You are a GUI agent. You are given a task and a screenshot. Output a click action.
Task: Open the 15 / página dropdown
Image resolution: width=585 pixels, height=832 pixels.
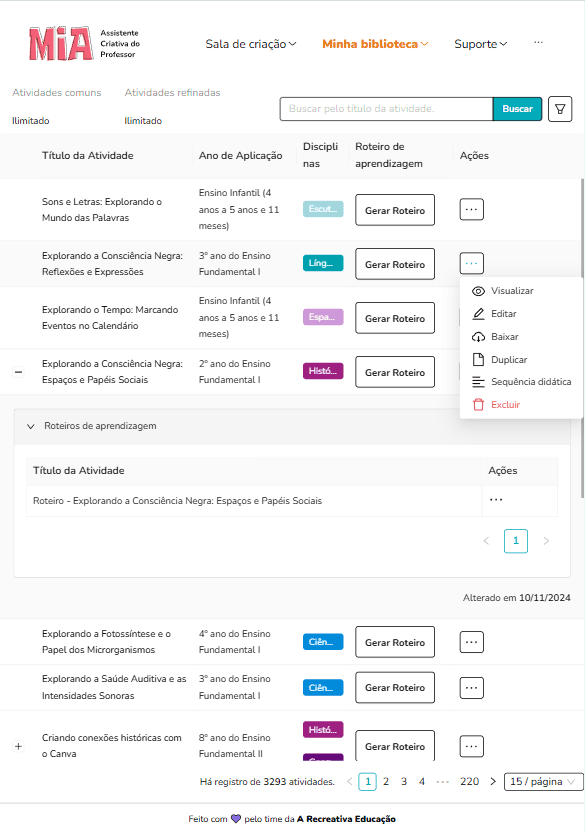(543, 782)
